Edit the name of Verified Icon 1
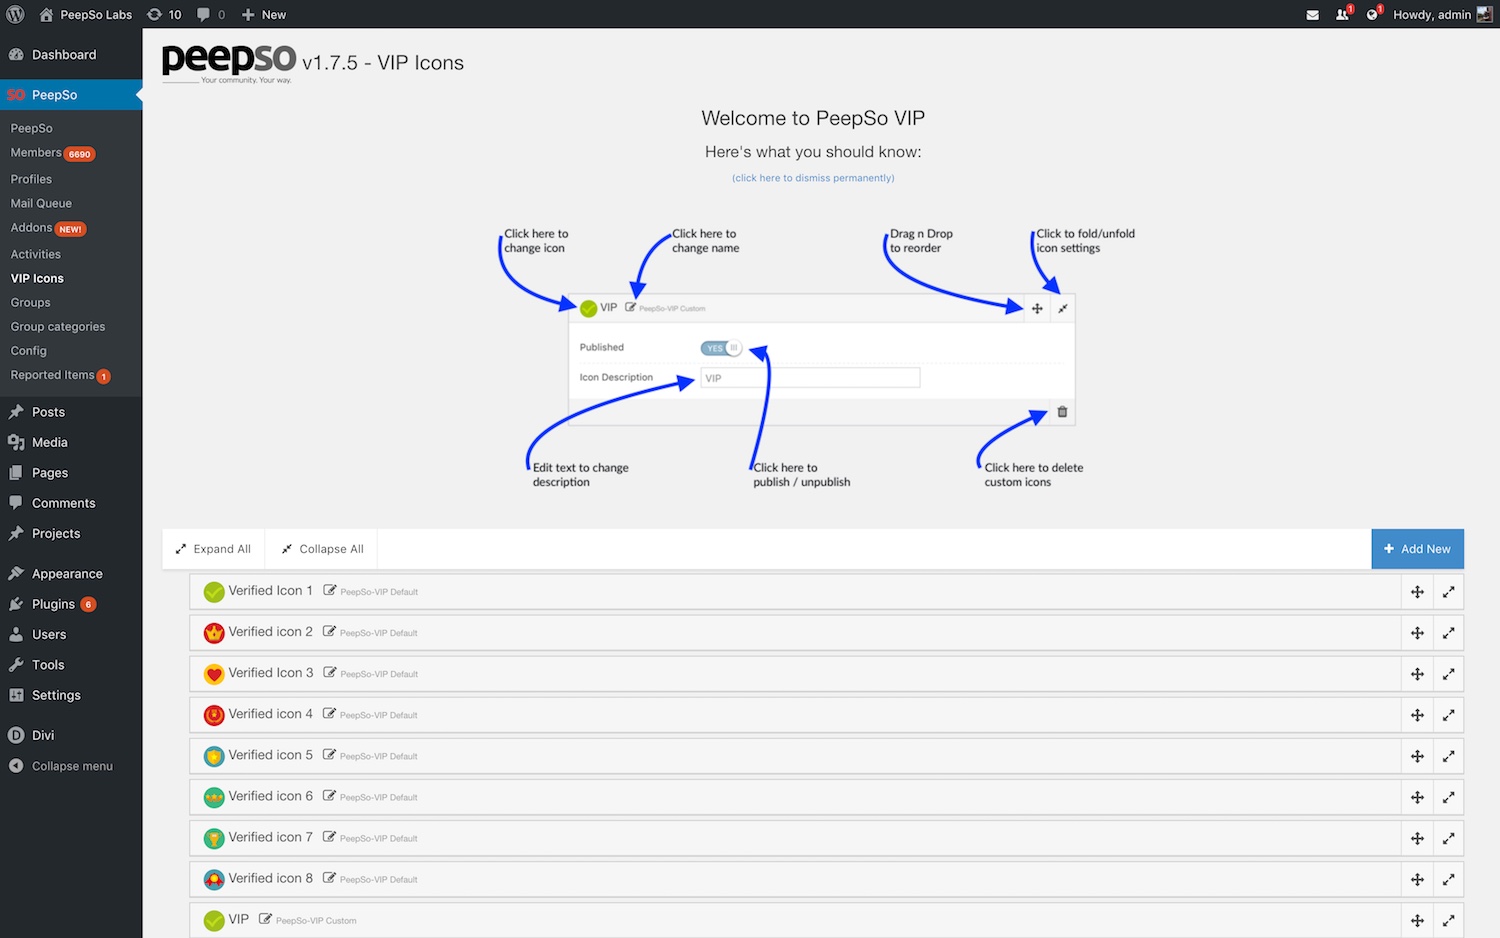 330,590
